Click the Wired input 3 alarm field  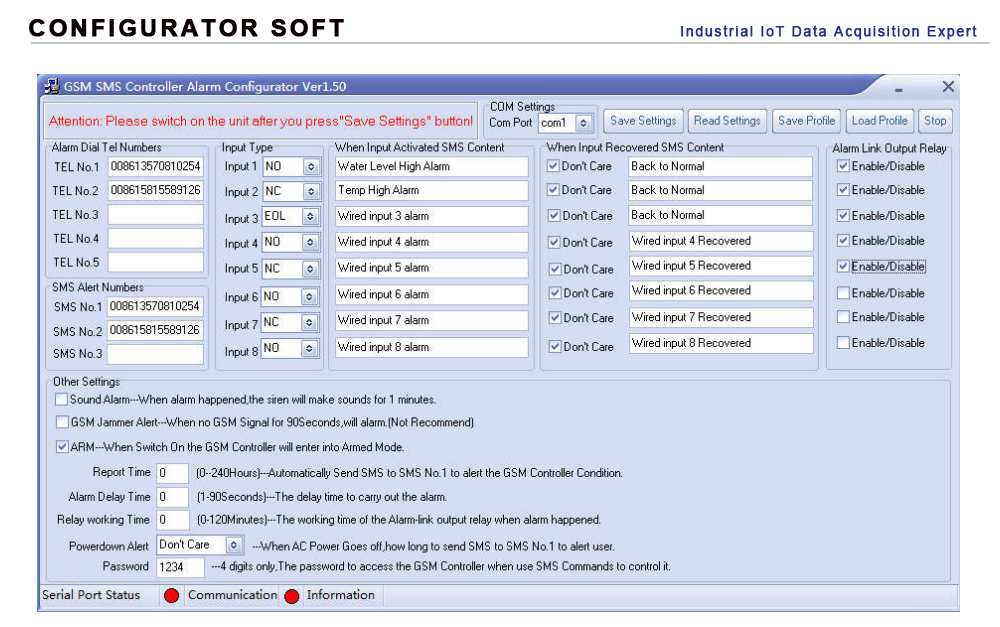[x=432, y=216]
